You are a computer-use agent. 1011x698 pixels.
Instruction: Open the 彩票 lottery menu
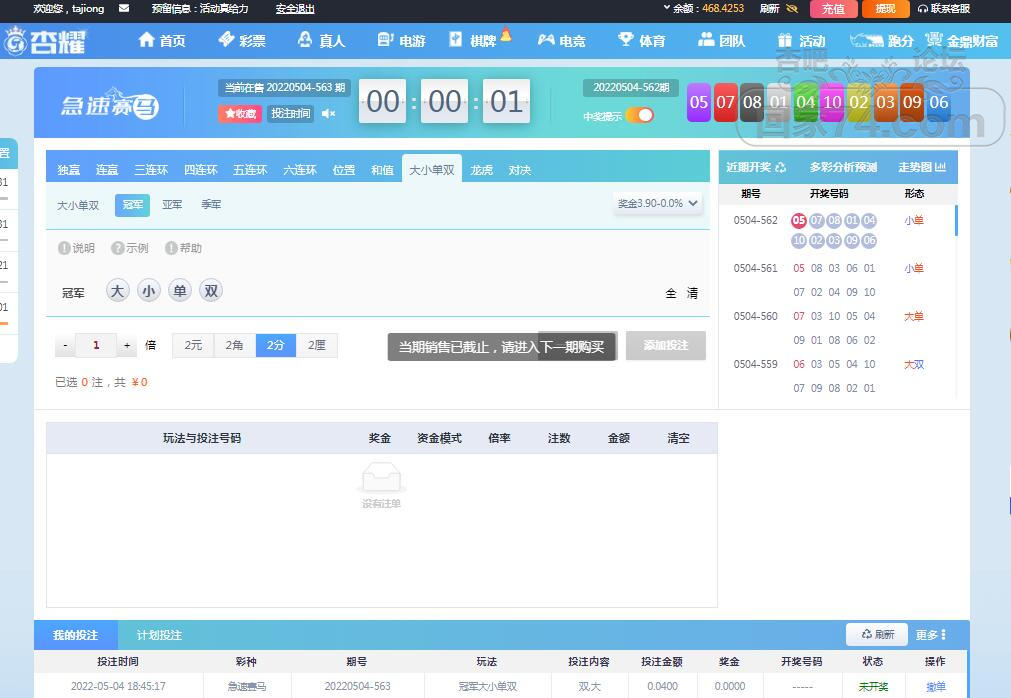tap(242, 41)
